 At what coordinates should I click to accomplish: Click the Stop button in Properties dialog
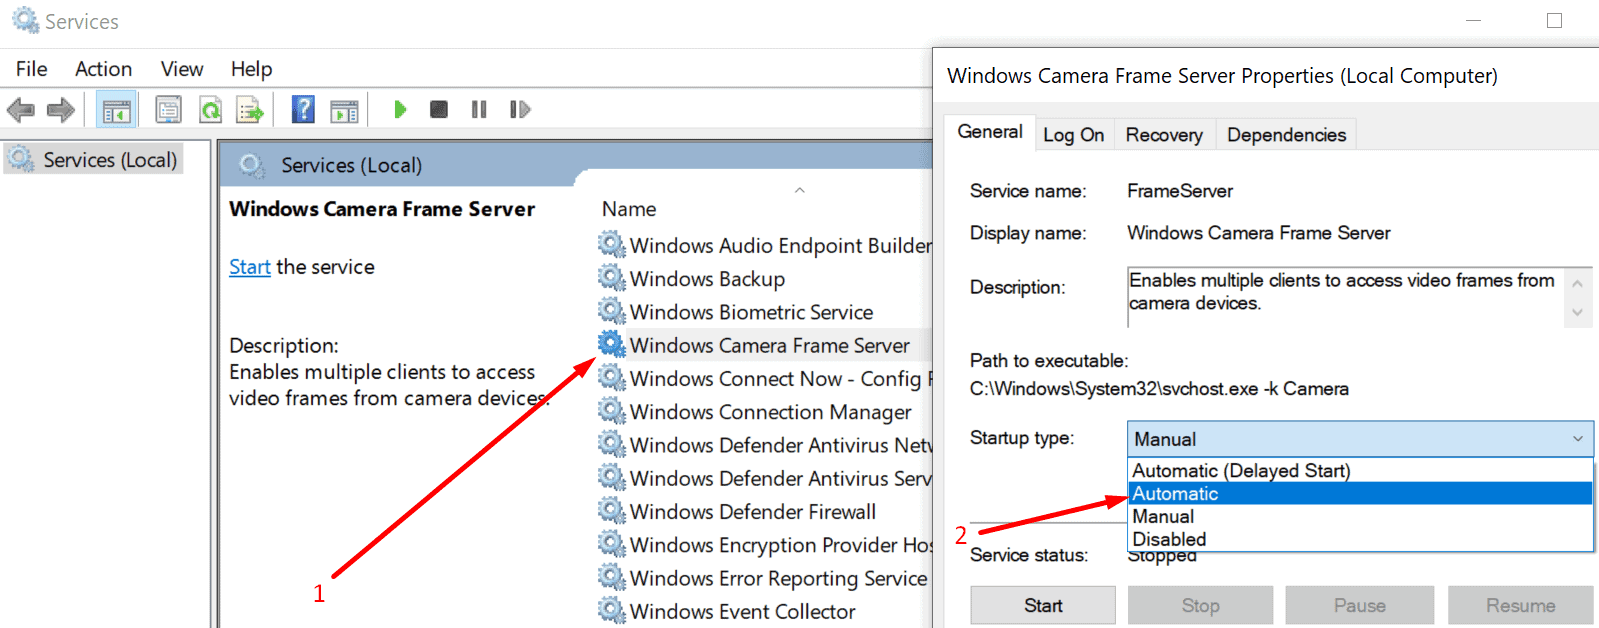(x=1200, y=605)
